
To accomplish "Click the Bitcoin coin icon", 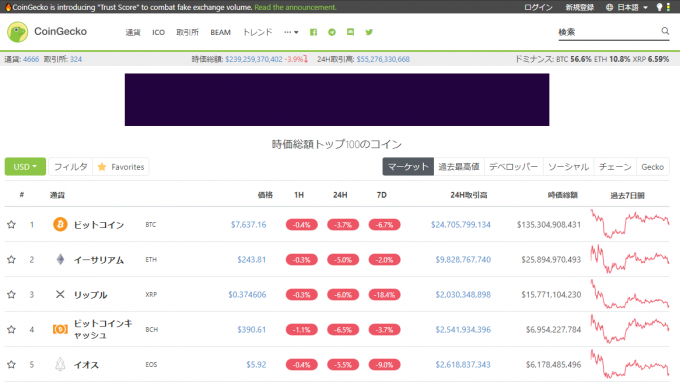I will pos(60,224).
